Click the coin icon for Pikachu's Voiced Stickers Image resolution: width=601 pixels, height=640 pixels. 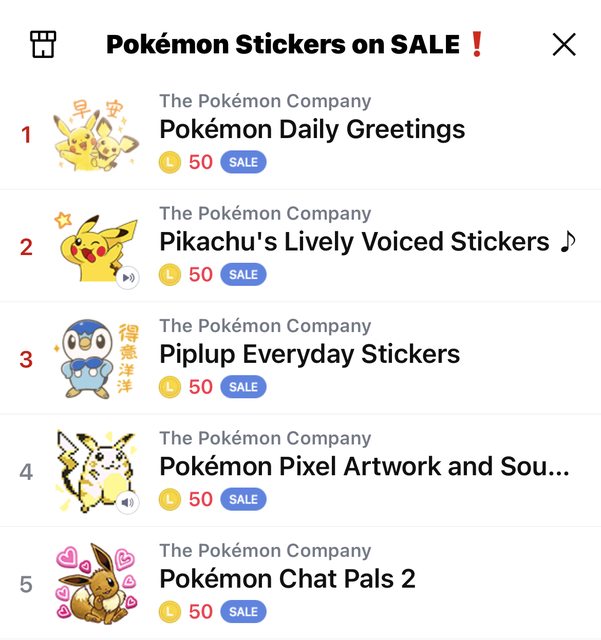170,274
